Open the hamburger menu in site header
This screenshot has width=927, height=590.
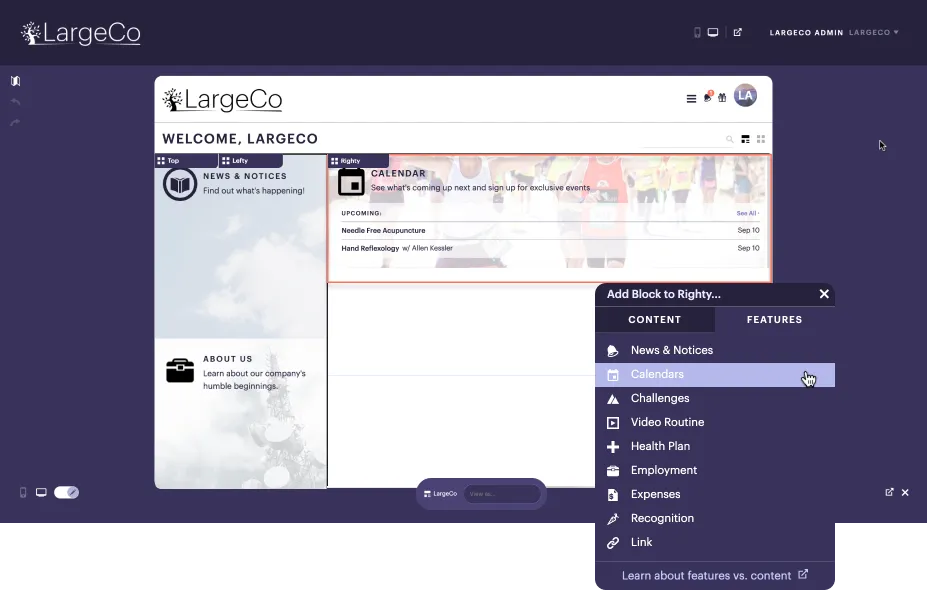point(691,99)
